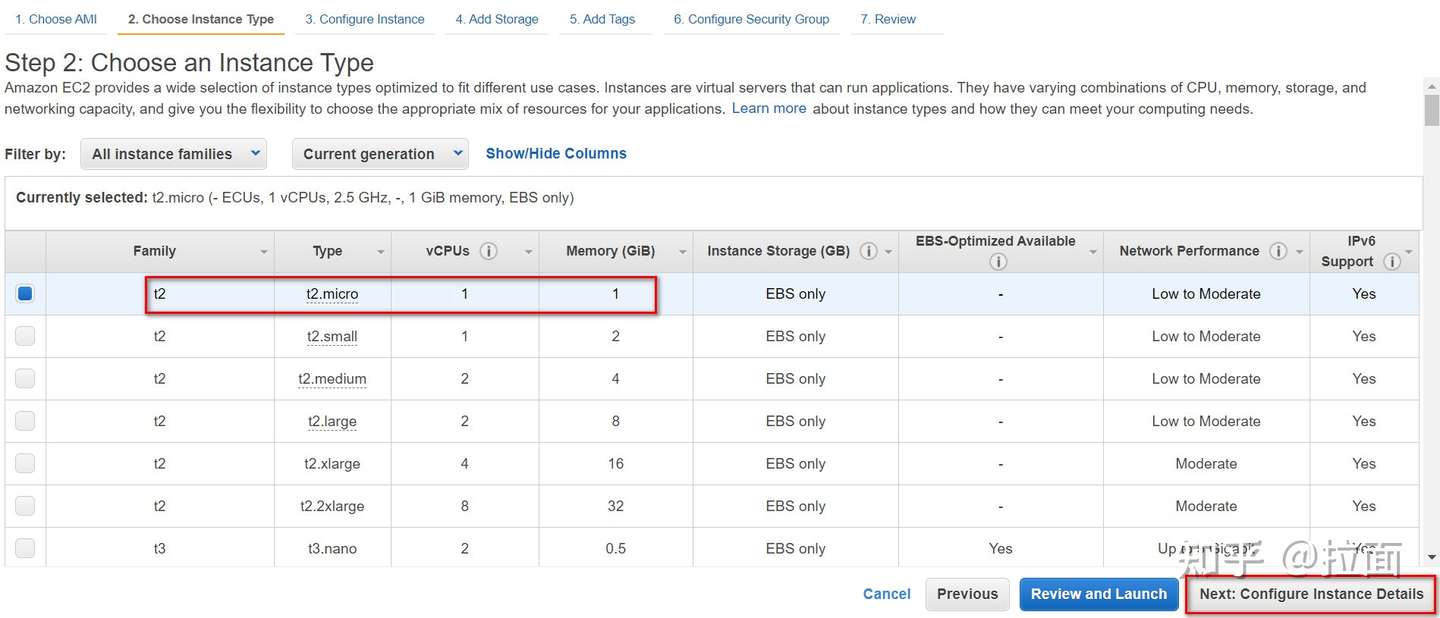Click Next: Configure Instance Details

coord(1311,594)
